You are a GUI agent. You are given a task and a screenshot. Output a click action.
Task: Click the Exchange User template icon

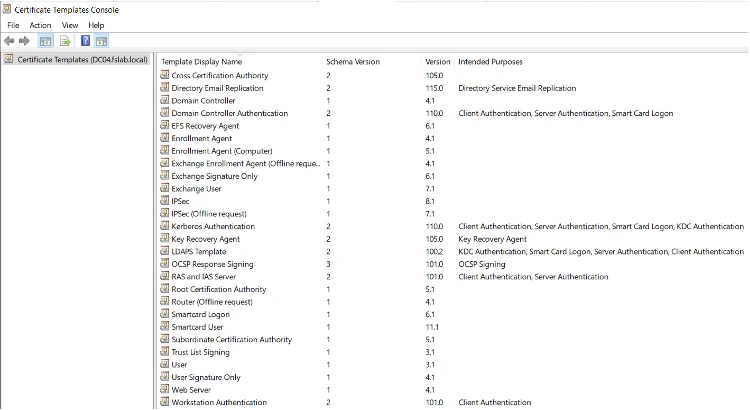pos(165,188)
